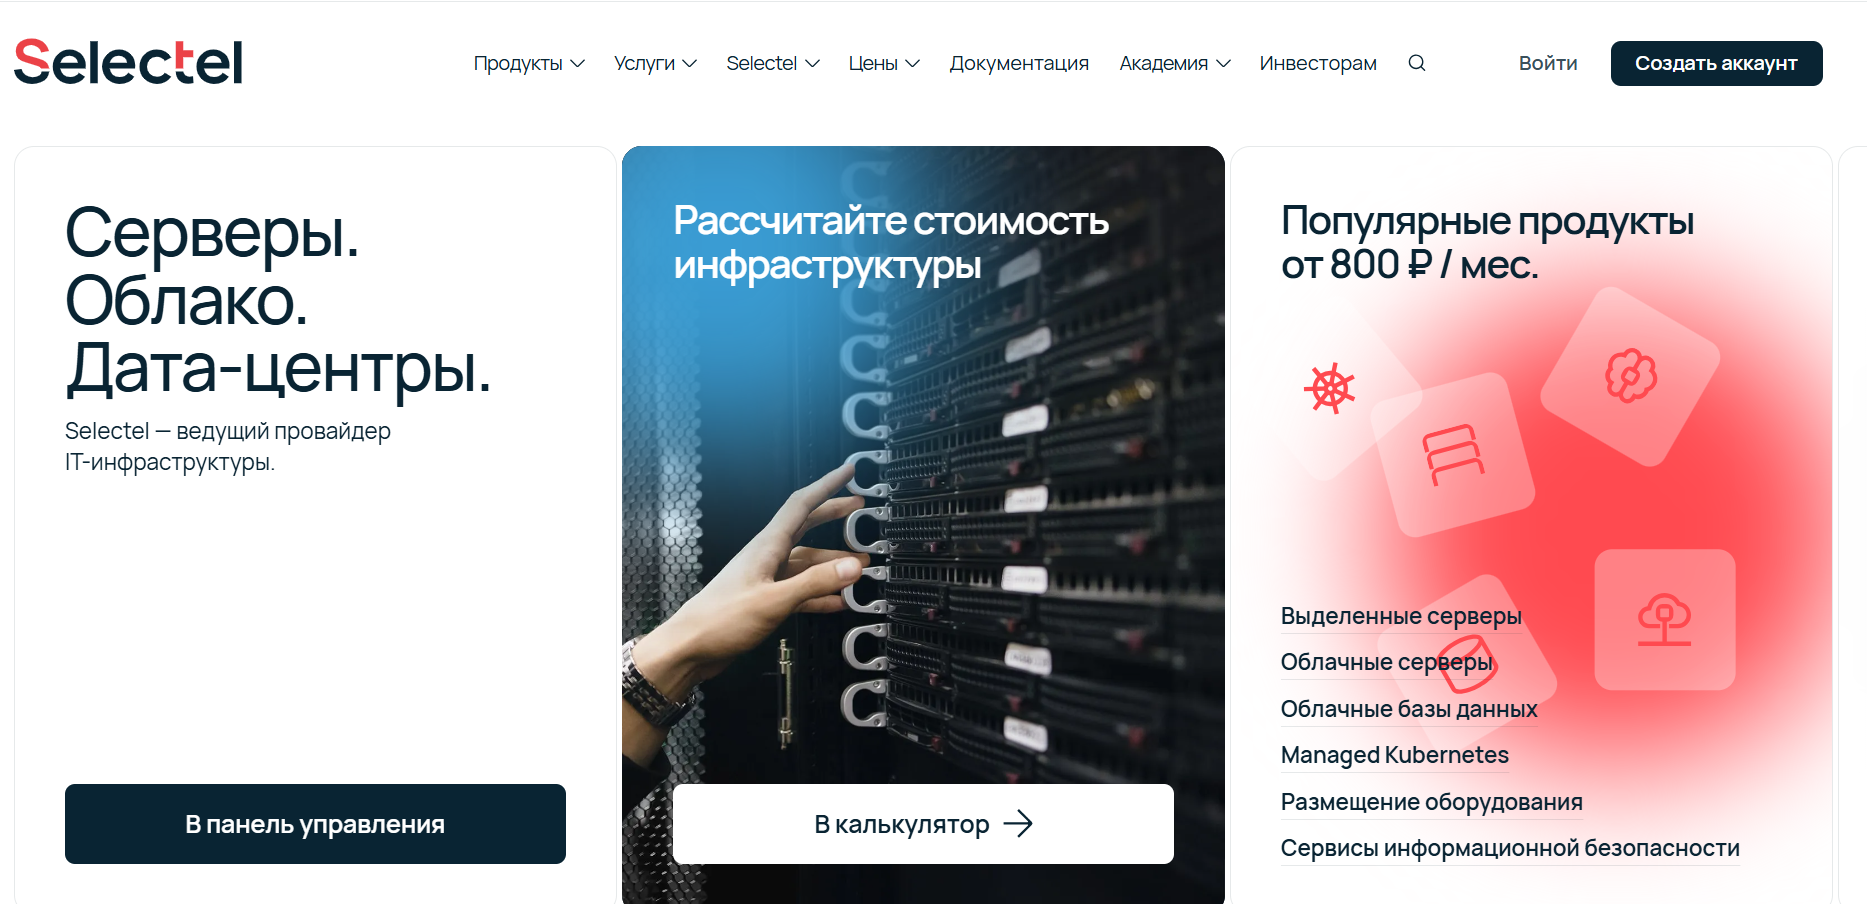Expand the Услуги dropdown chevron
The height and width of the screenshot is (904, 1867).
tap(689, 63)
